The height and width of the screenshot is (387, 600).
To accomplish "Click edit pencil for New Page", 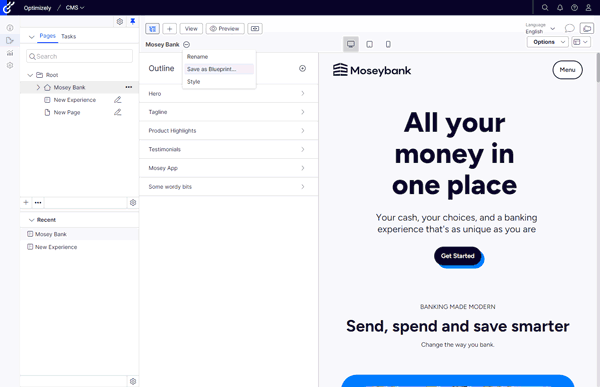I will pos(117,112).
